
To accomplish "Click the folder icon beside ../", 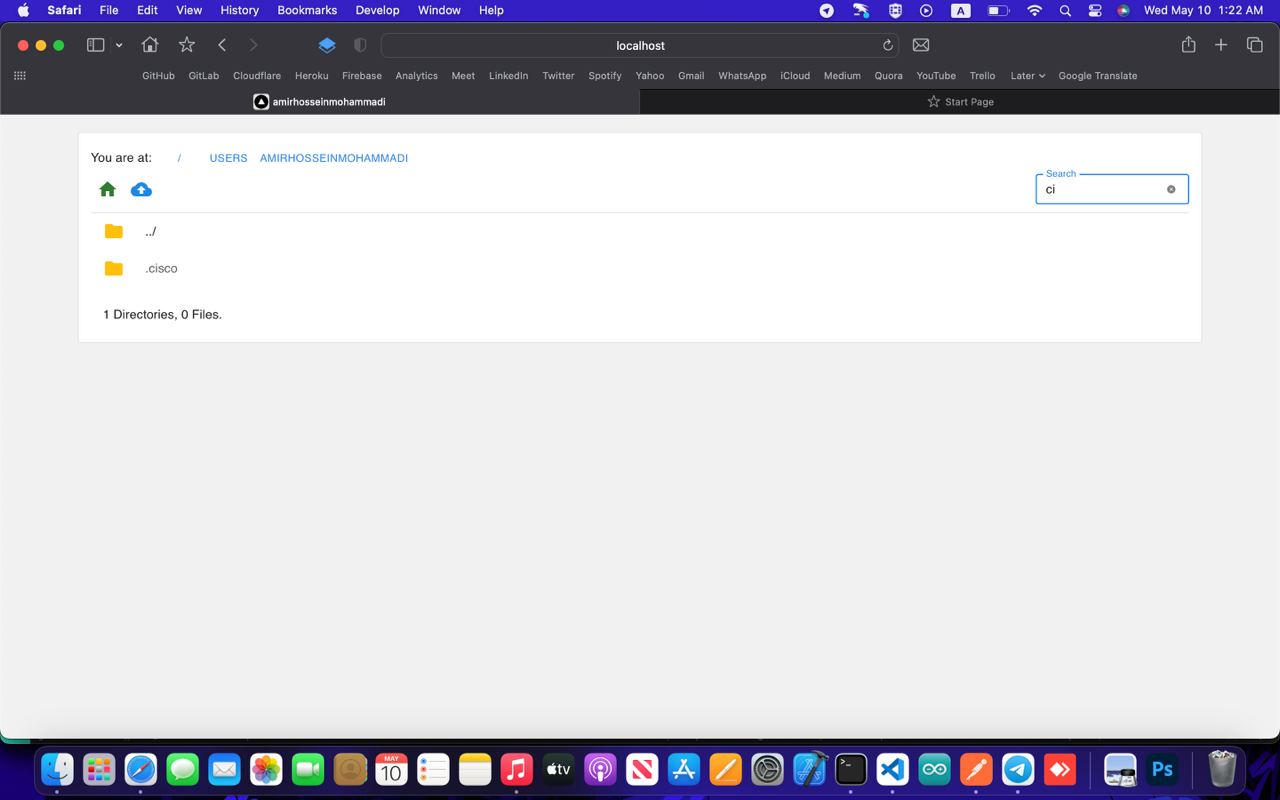I will point(114,231).
